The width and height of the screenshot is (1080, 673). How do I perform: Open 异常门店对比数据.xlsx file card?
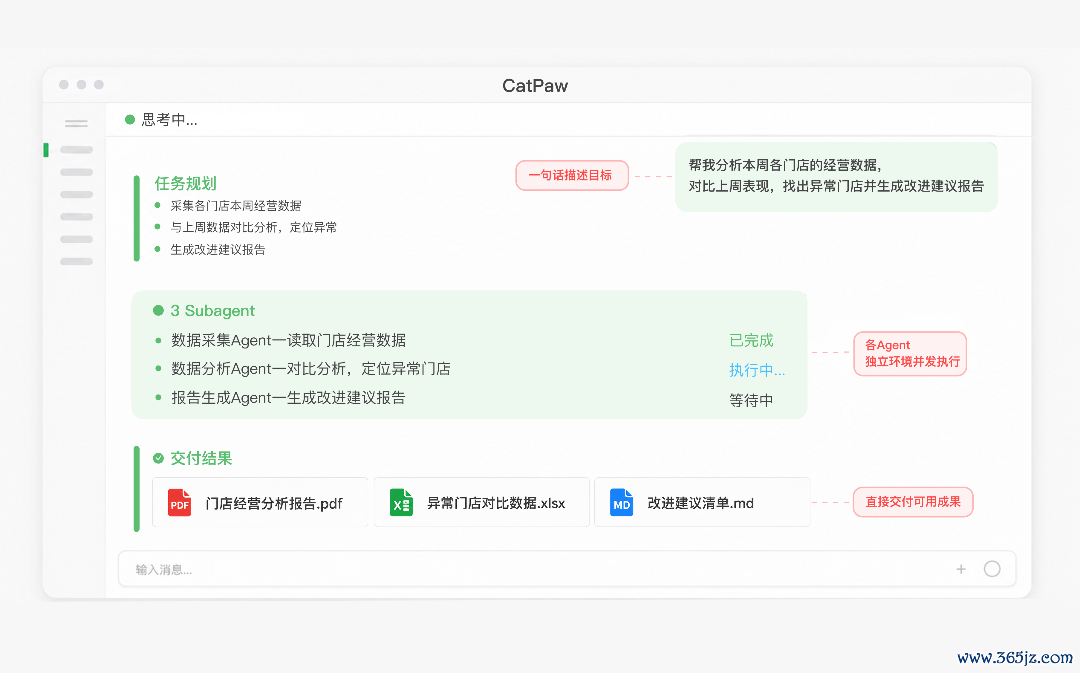[481, 502]
